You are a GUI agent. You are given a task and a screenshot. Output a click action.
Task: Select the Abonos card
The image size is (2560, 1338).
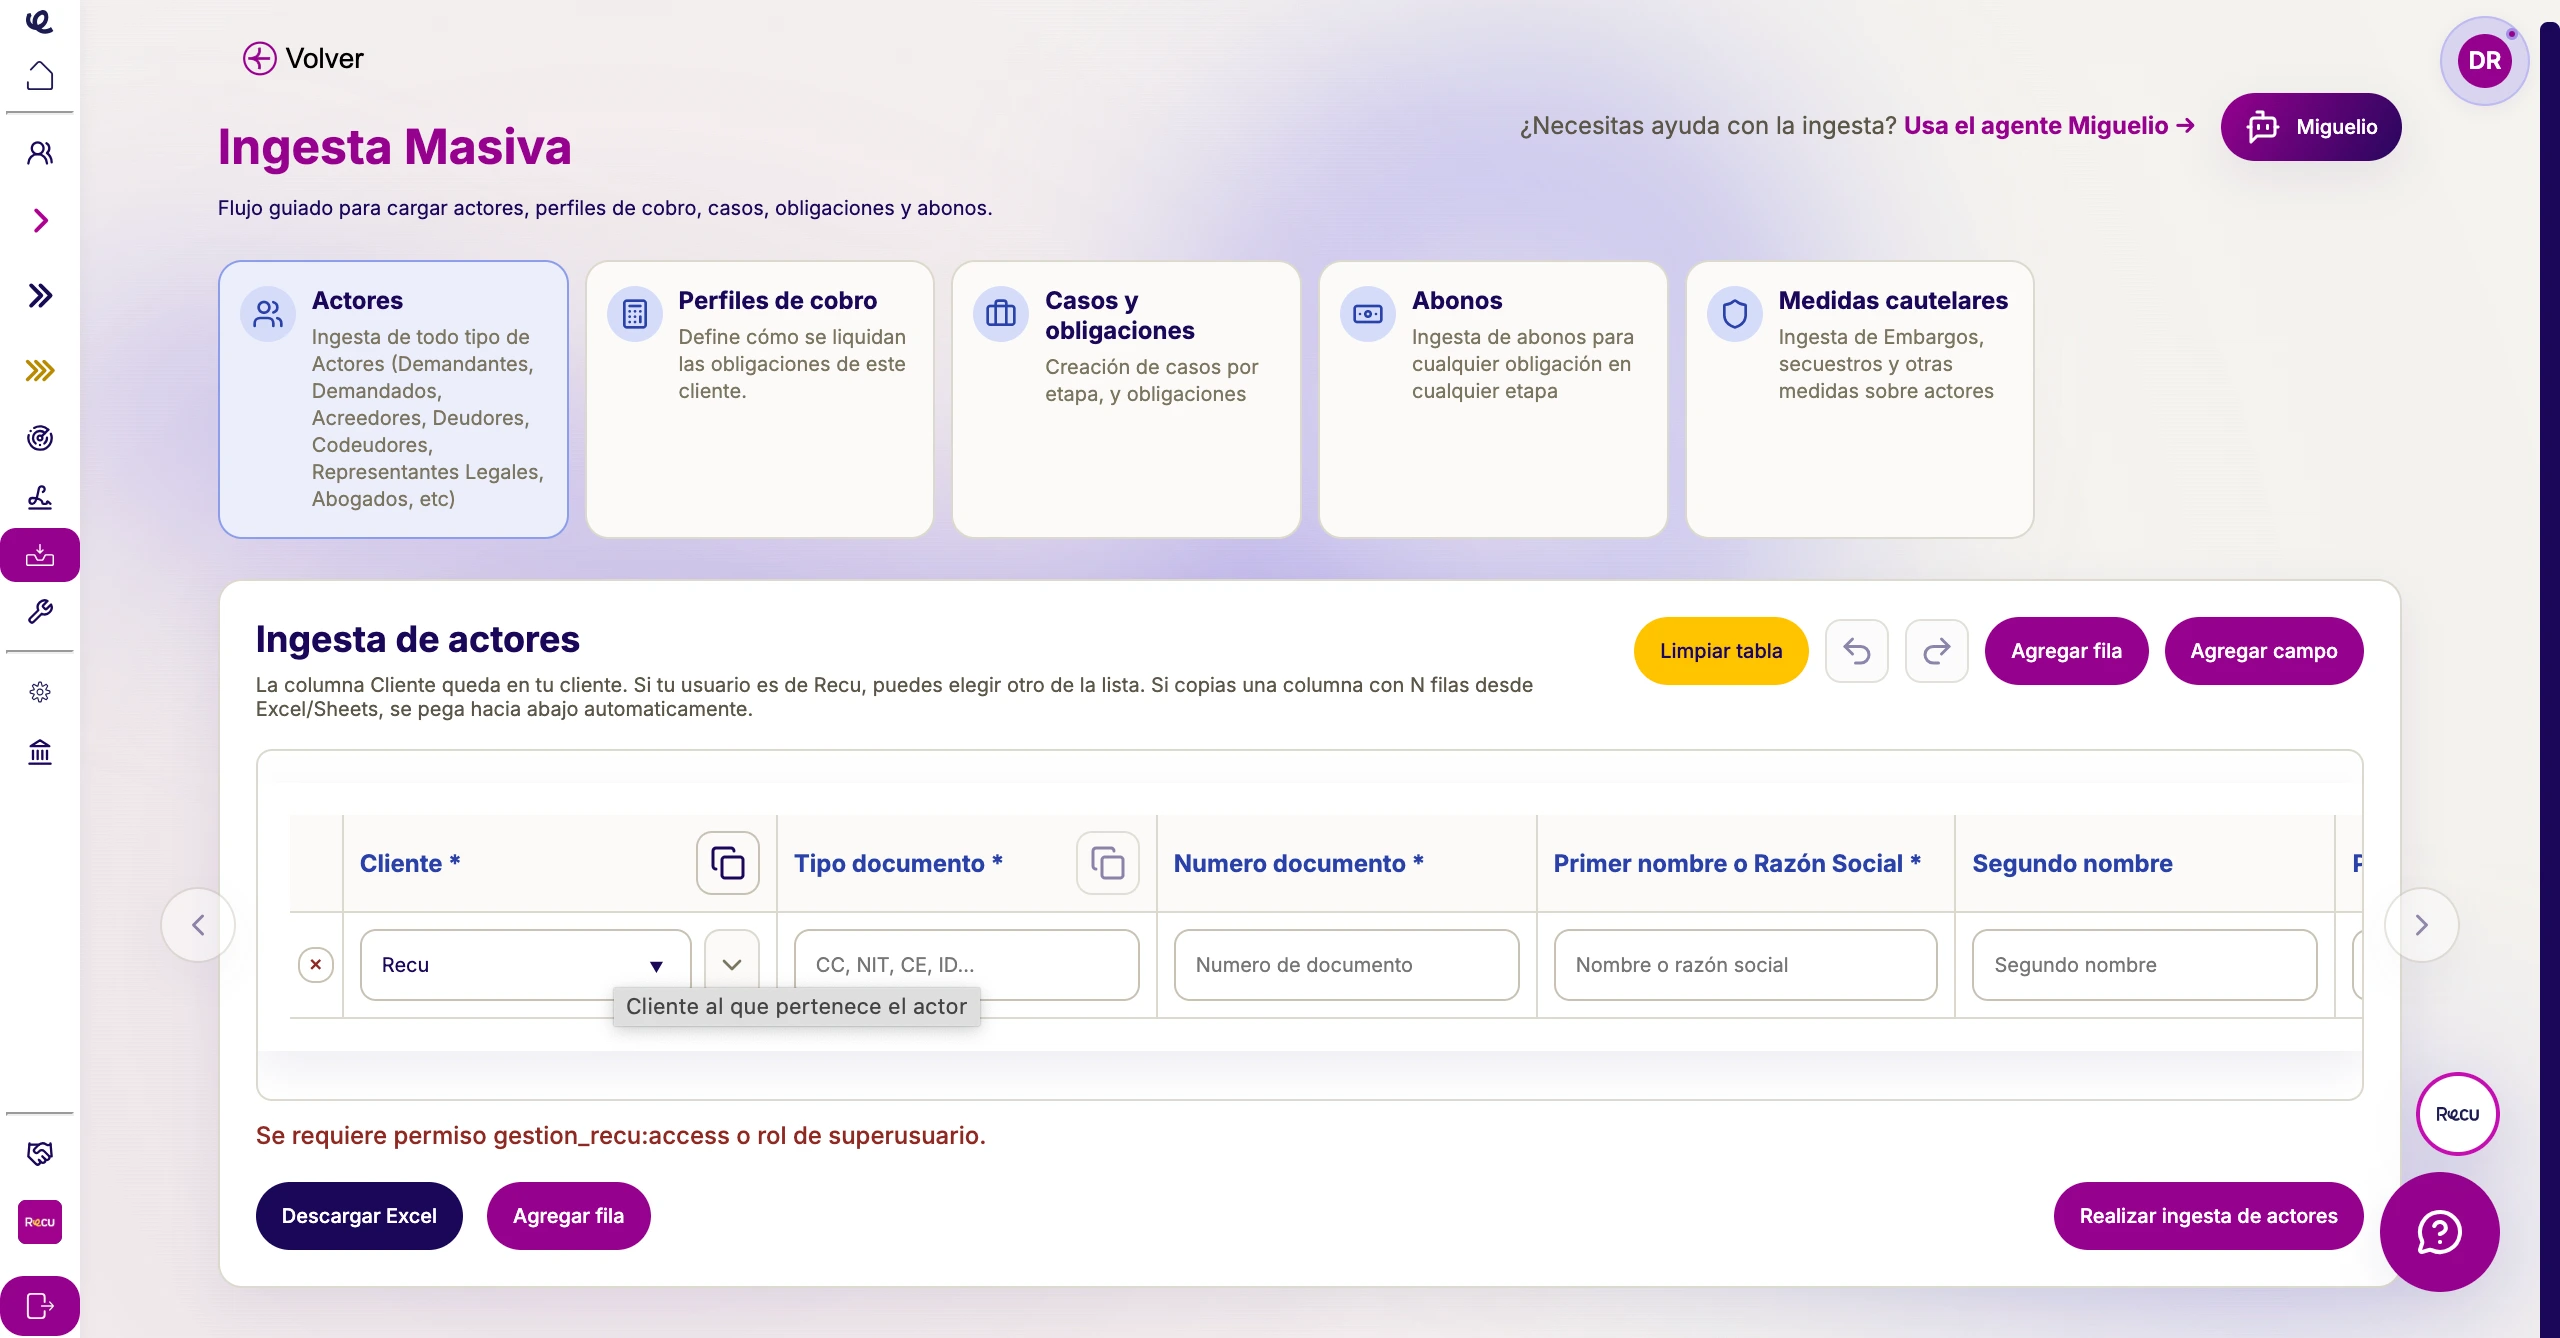[x=1494, y=400]
